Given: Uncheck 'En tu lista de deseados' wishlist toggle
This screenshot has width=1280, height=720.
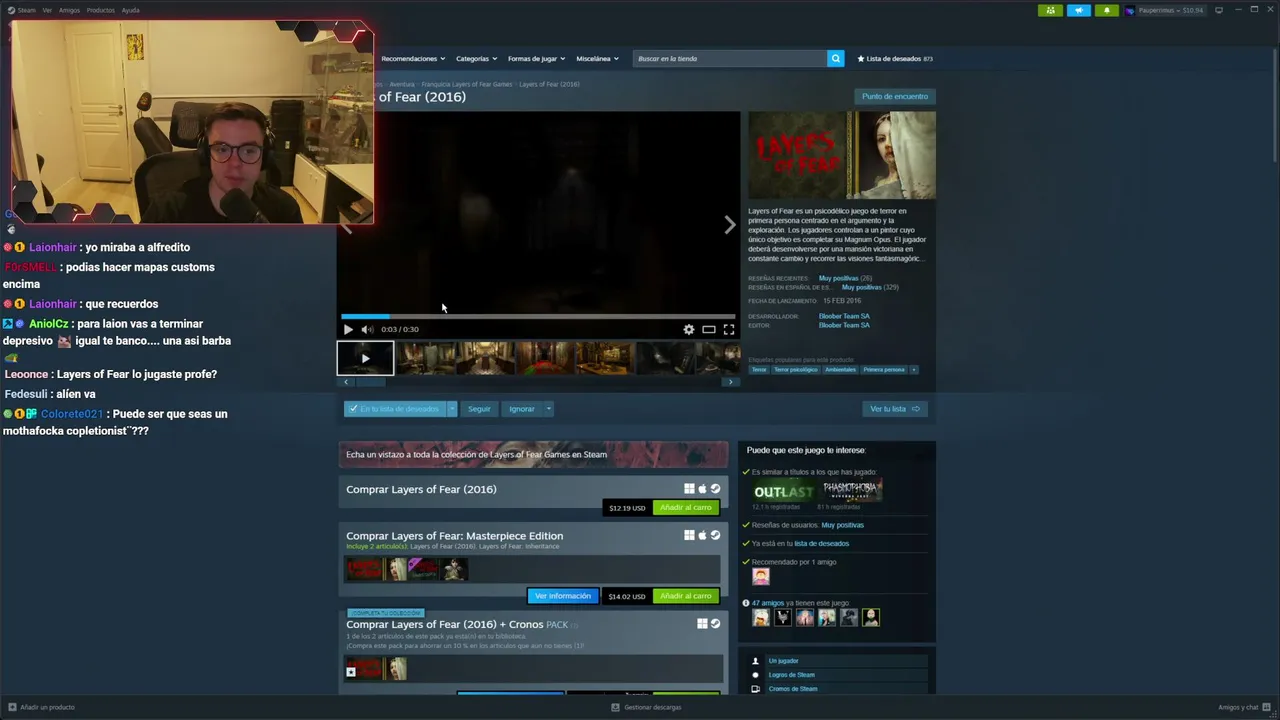Looking at the screenshot, I should [x=395, y=409].
